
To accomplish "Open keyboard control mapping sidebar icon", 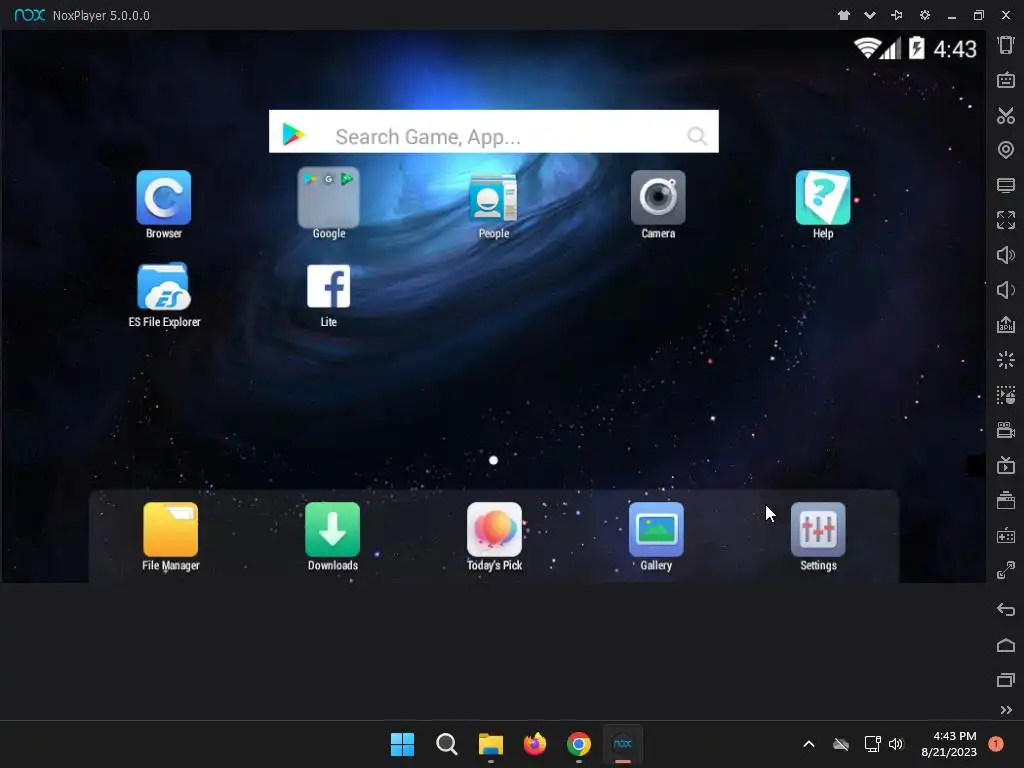I will click(x=1006, y=80).
